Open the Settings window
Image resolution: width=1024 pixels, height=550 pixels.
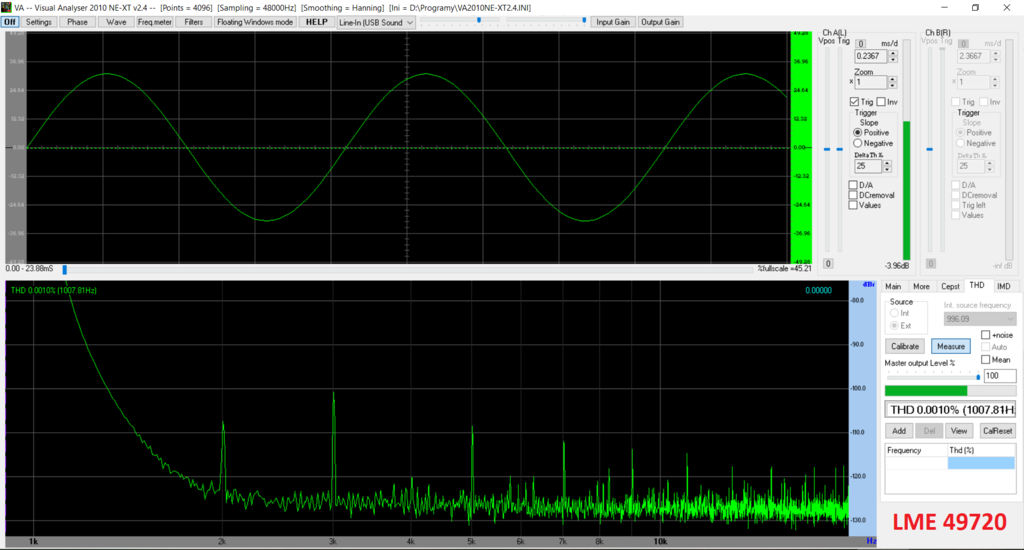39,22
